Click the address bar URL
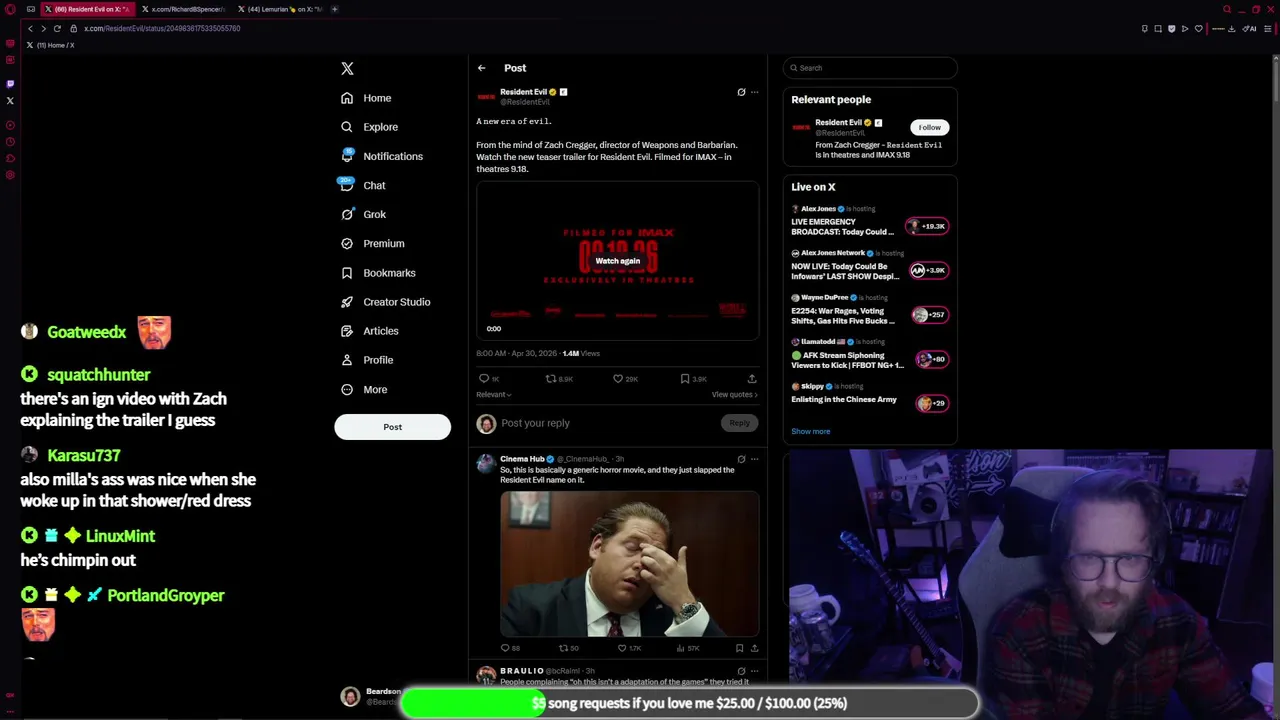Screen dimensions: 1280x720 (x=162, y=28)
